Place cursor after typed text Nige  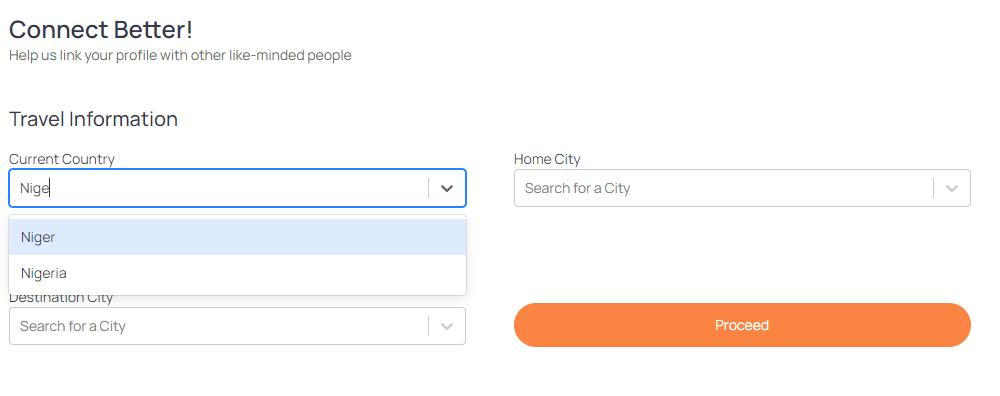[50, 188]
